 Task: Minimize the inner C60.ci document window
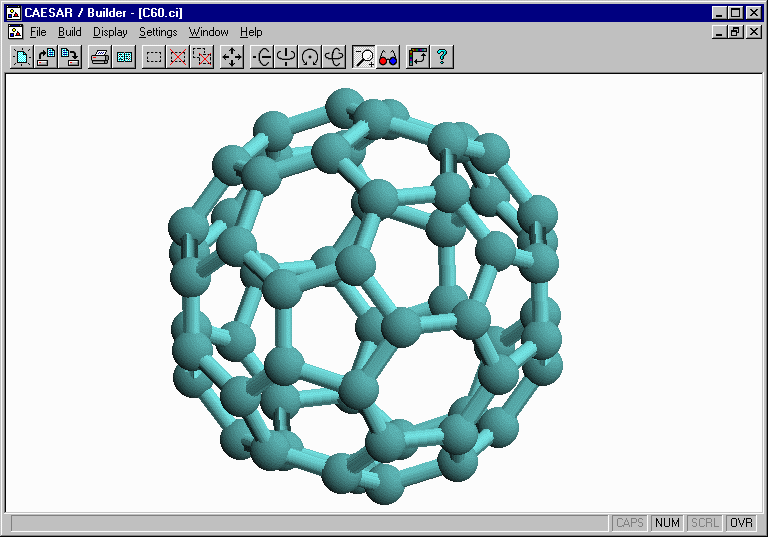719,32
